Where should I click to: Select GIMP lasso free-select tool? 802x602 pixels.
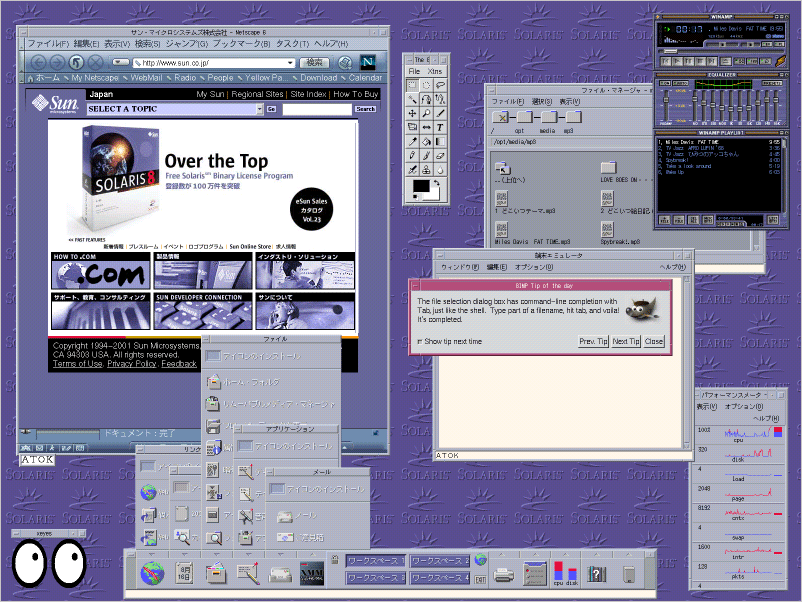click(440, 85)
